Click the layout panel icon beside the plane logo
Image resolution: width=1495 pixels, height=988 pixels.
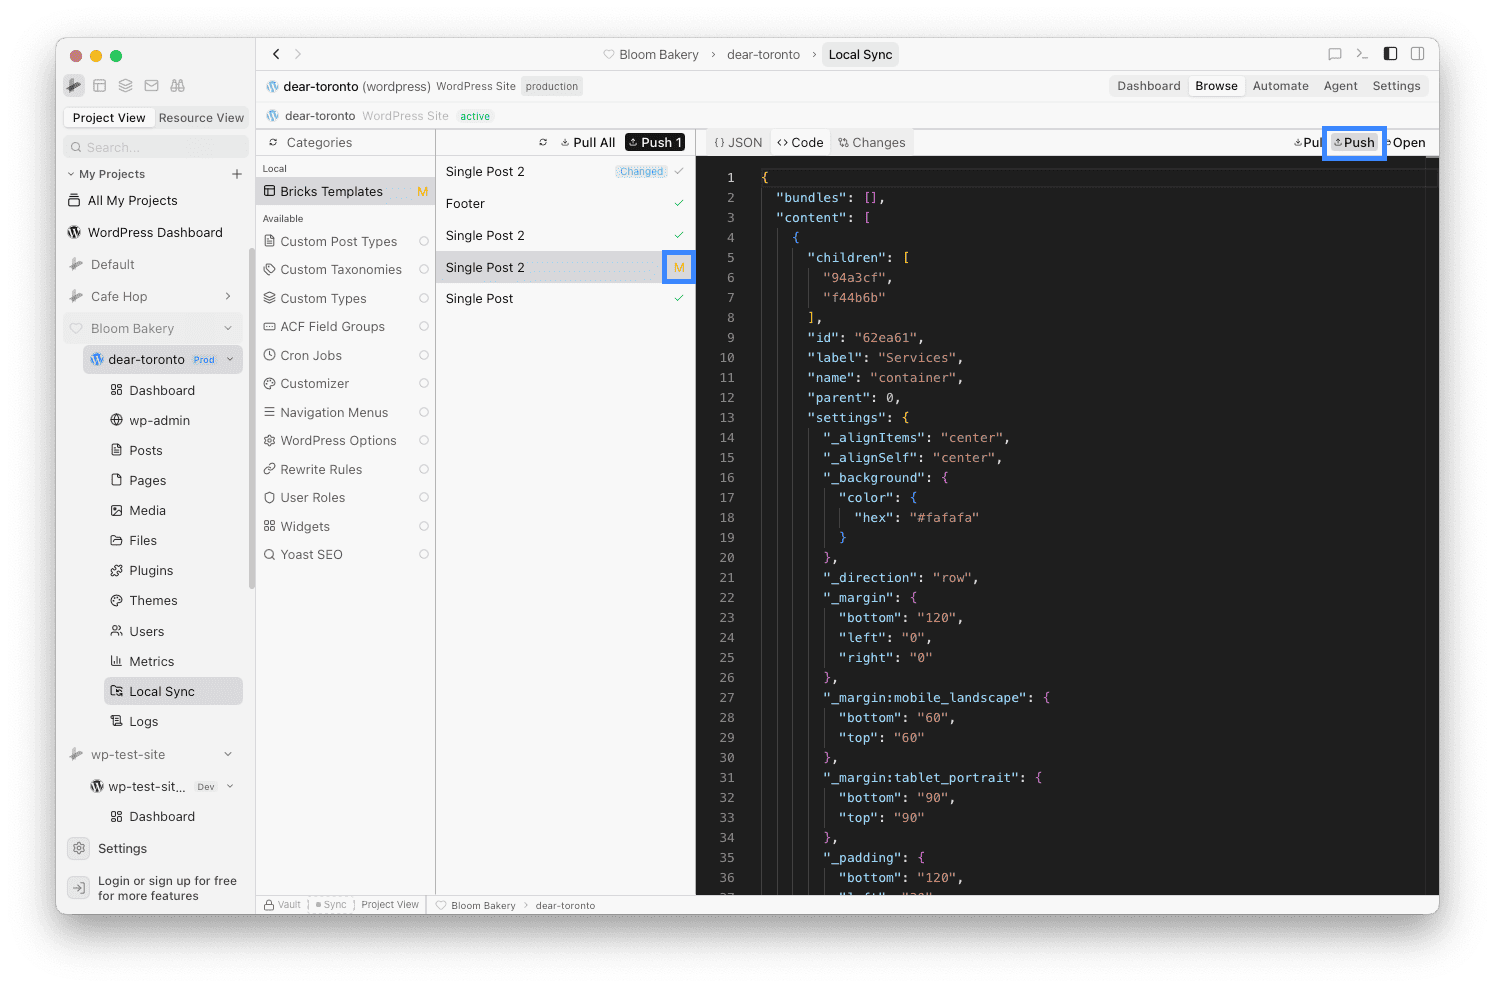point(100,86)
